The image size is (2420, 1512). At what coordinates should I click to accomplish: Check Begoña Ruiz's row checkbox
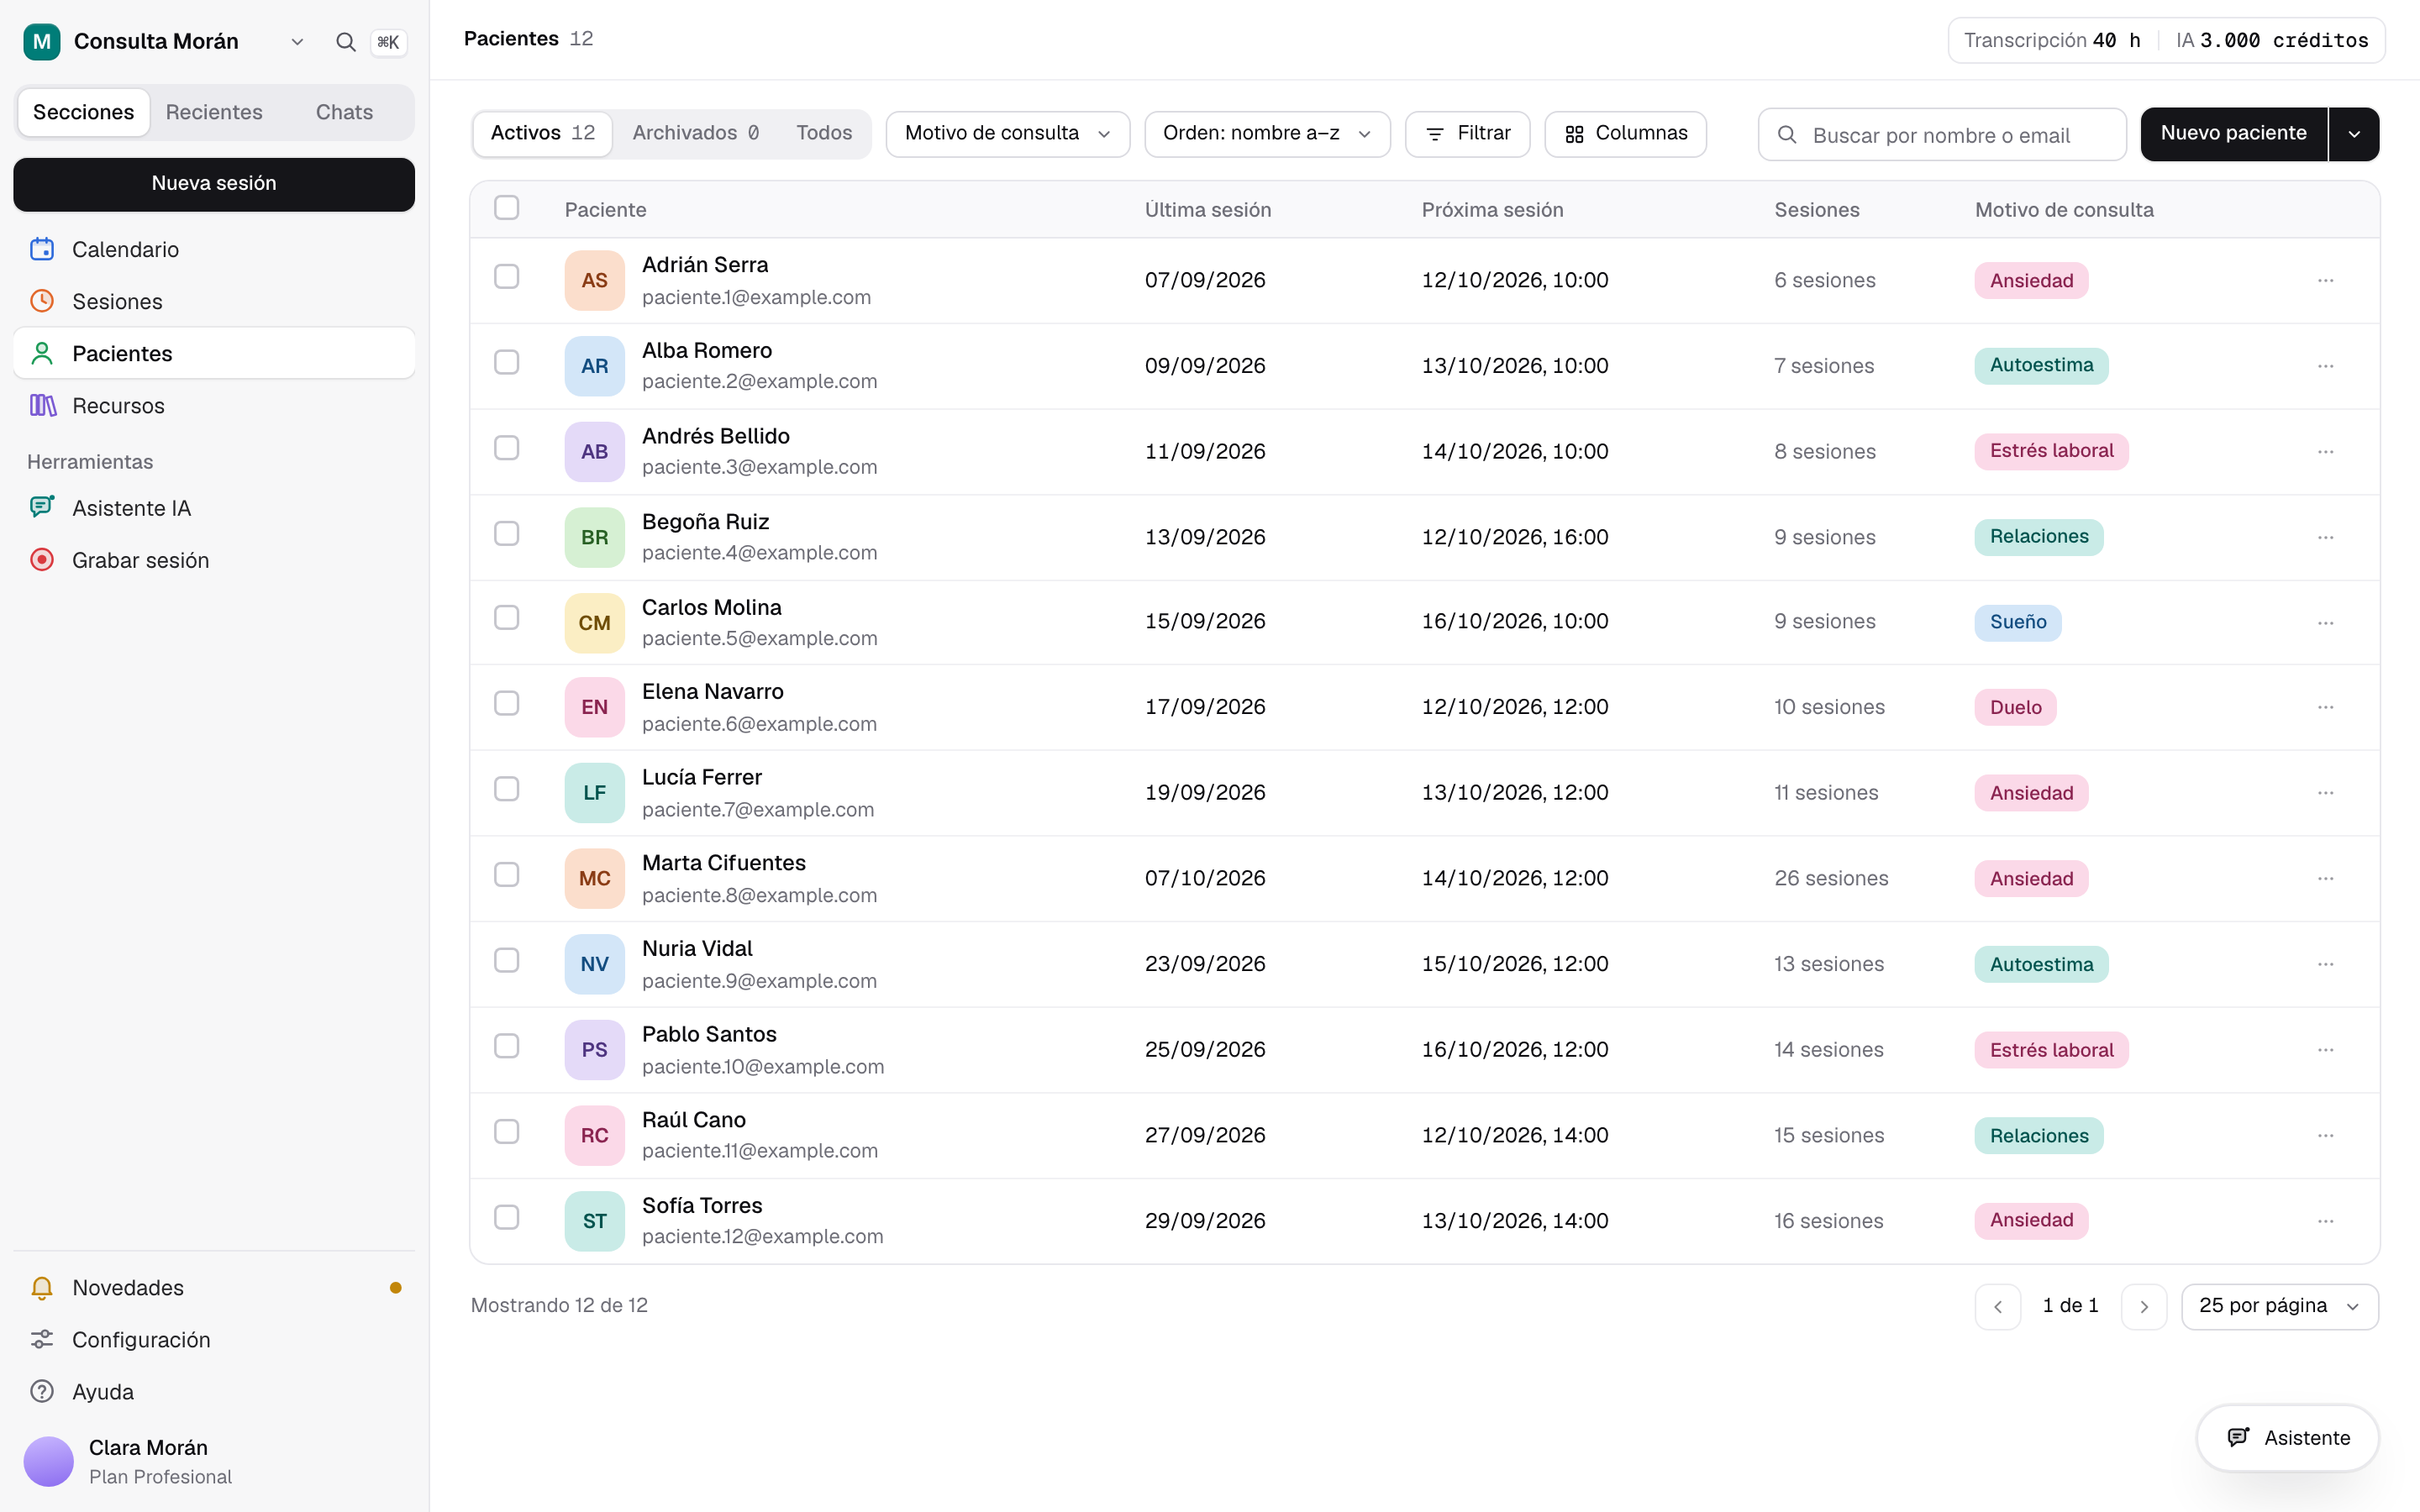(x=507, y=533)
